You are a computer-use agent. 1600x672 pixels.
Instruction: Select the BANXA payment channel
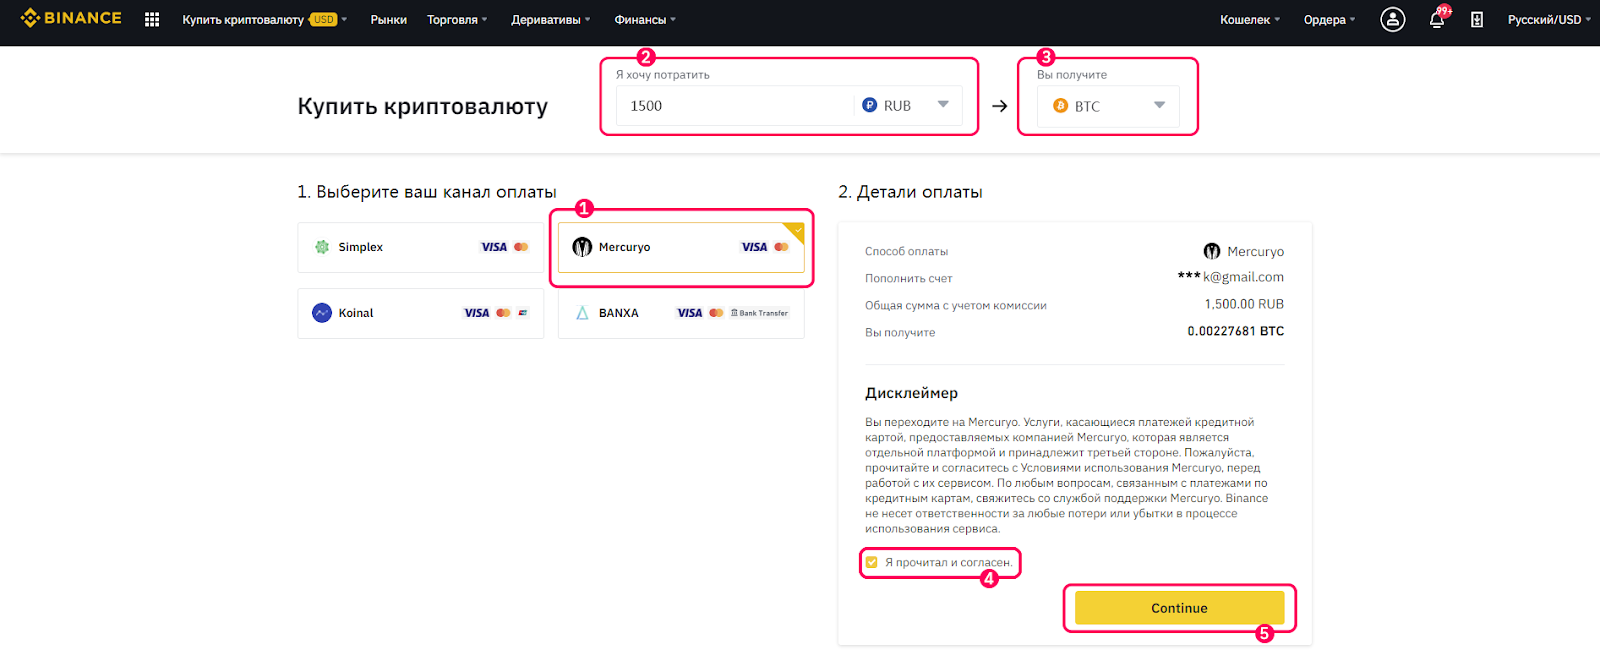681,313
